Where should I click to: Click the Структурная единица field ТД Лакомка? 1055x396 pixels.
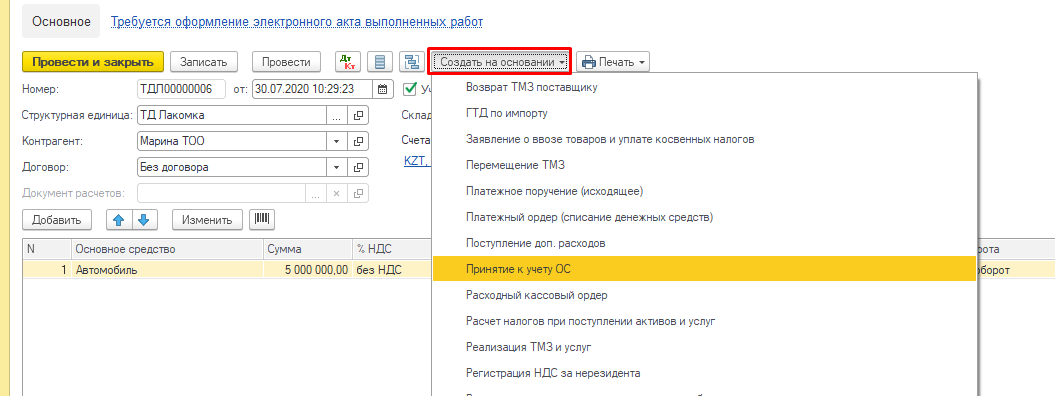tap(232, 115)
